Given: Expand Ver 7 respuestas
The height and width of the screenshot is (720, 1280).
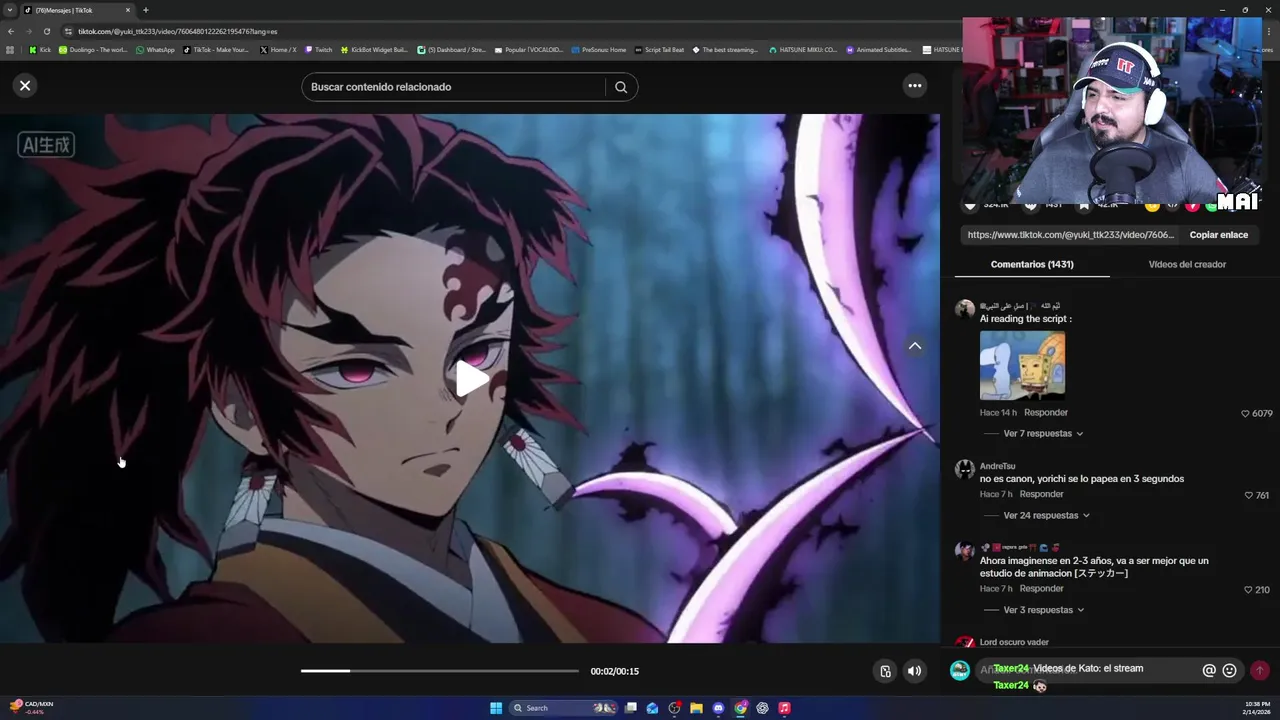Looking at the screenshot, I should click(x=1043, y=434).
